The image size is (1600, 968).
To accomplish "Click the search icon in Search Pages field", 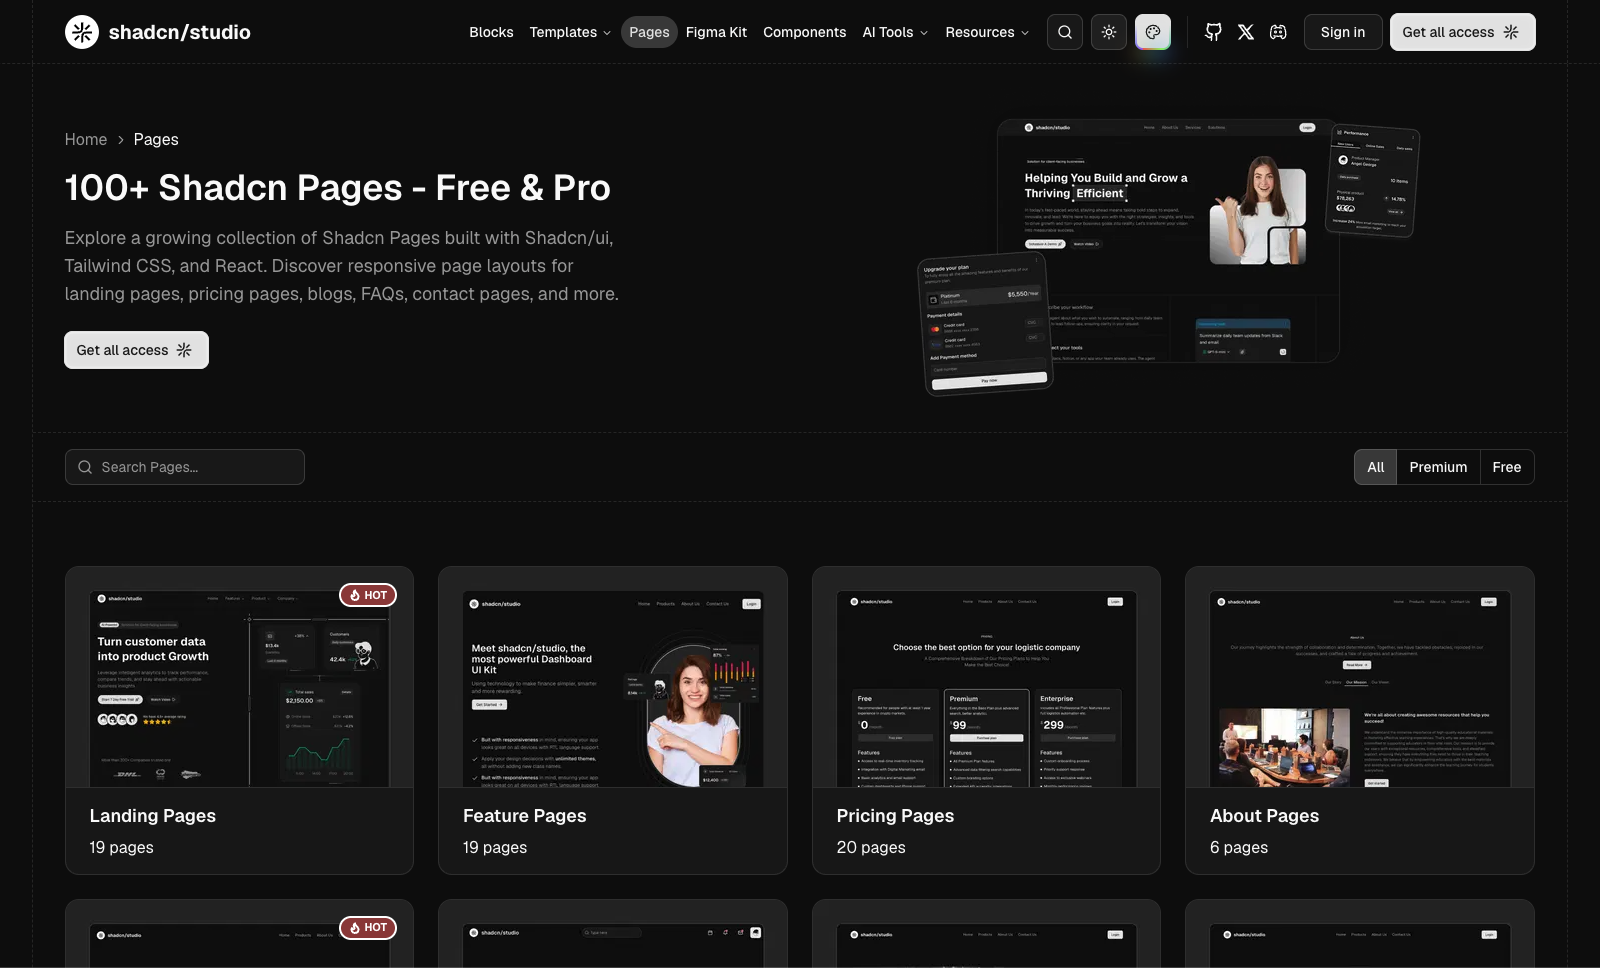I will [x=85, y=467].
